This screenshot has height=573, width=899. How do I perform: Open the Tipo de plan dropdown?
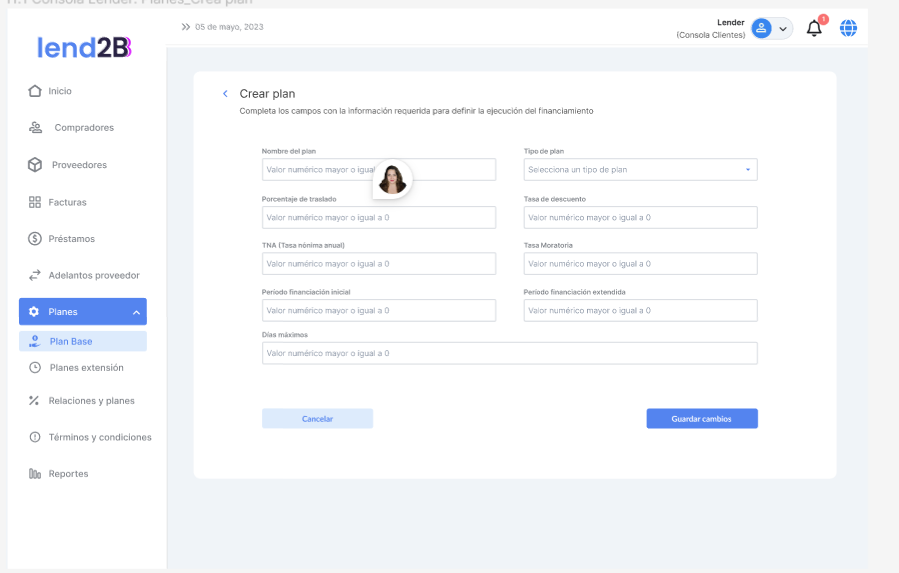tap(640, 170)
